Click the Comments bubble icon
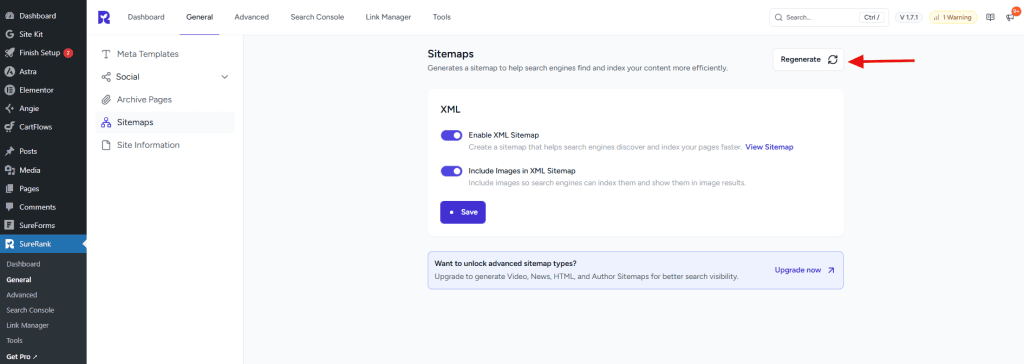Viewport: 1024px width, 364px height. (10, 207)
